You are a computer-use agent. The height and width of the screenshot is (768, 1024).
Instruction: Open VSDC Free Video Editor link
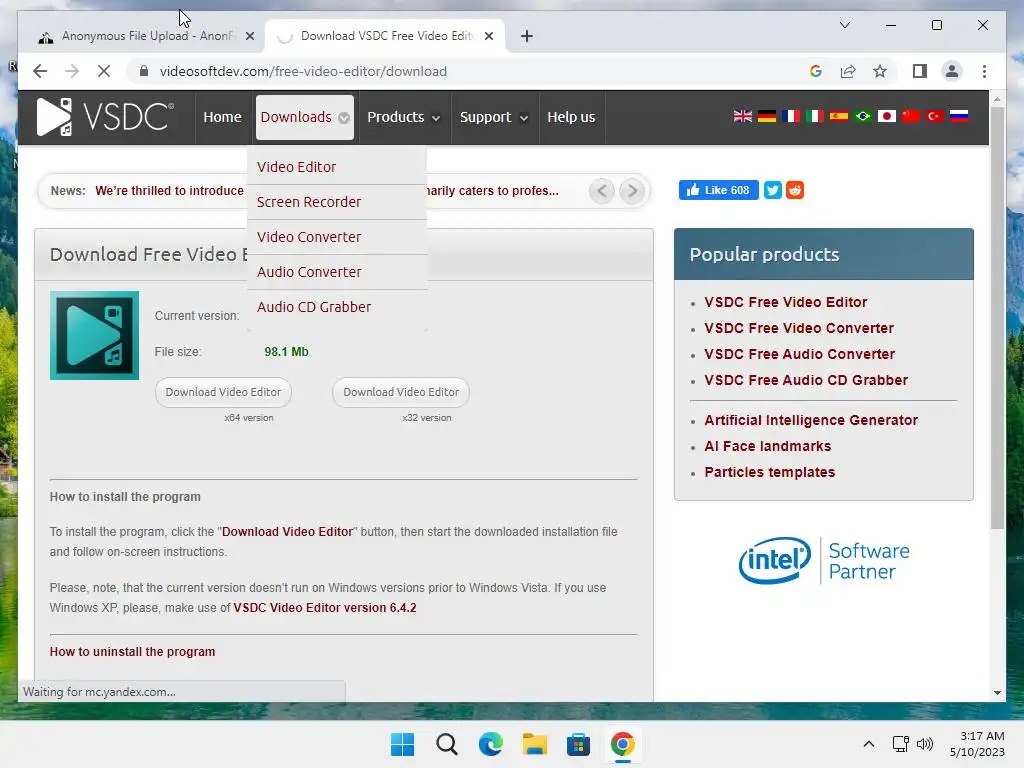click(x=786, y=302)
